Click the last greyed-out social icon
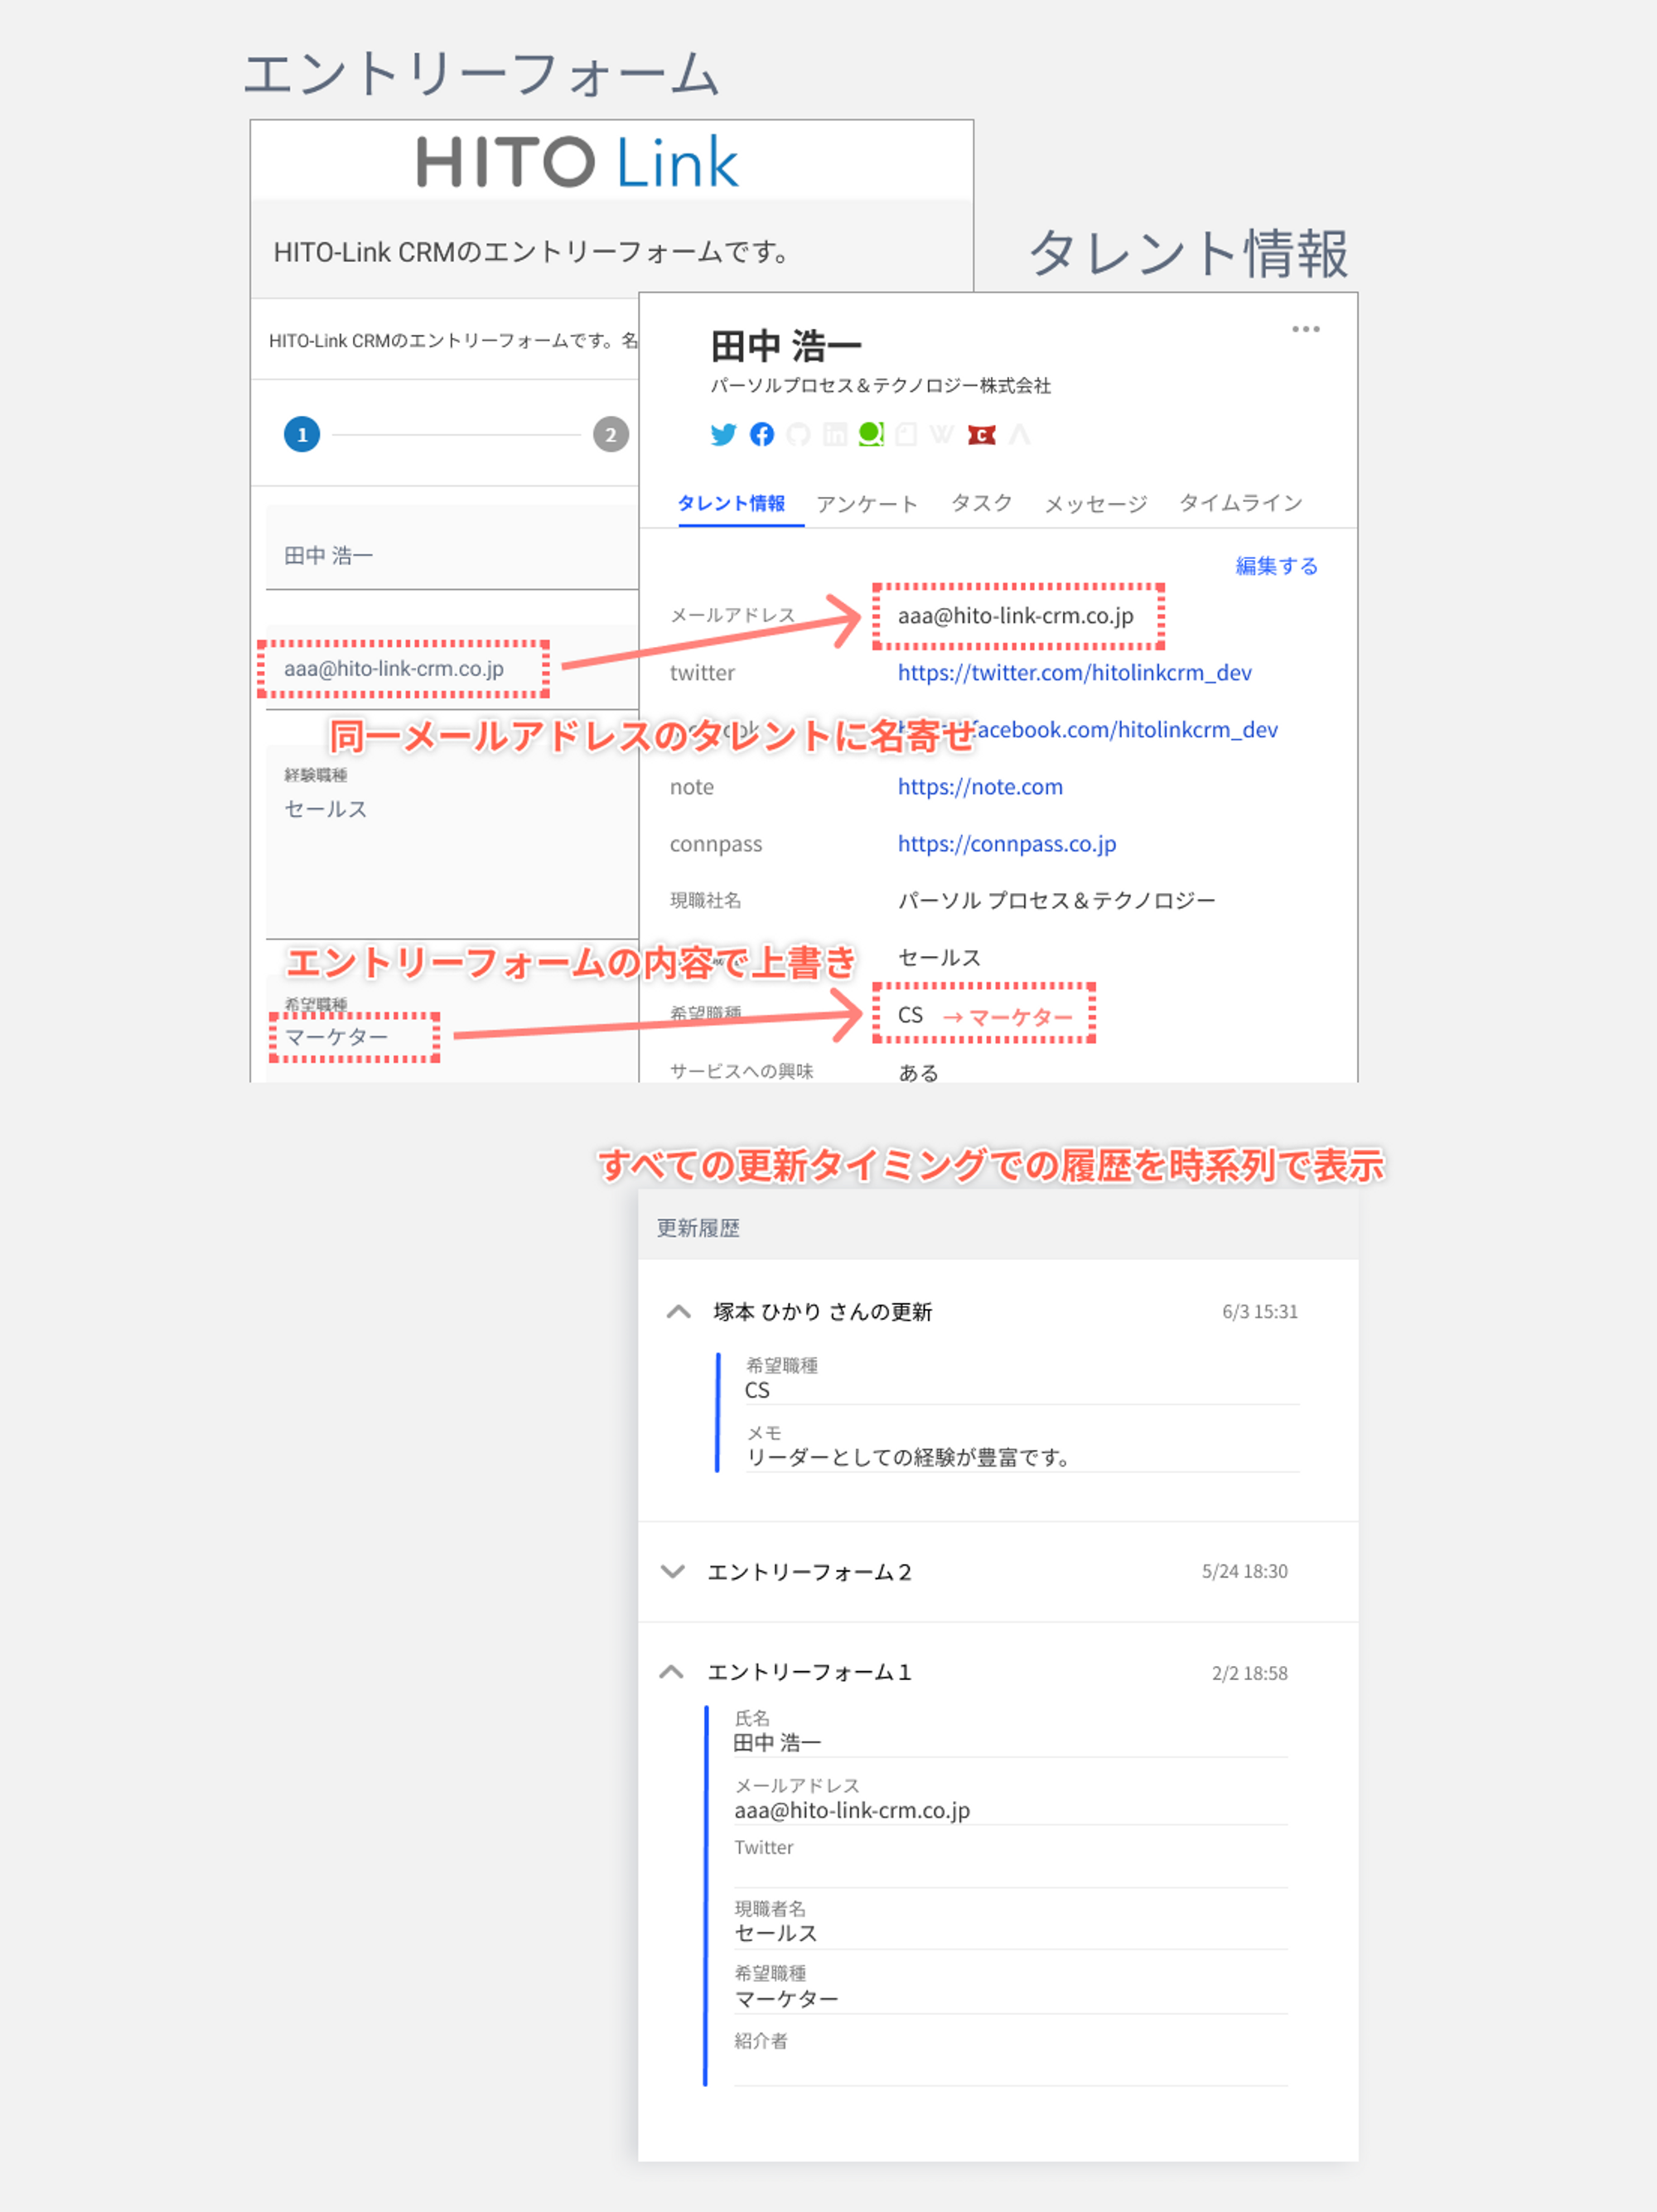 point(1019,434)
